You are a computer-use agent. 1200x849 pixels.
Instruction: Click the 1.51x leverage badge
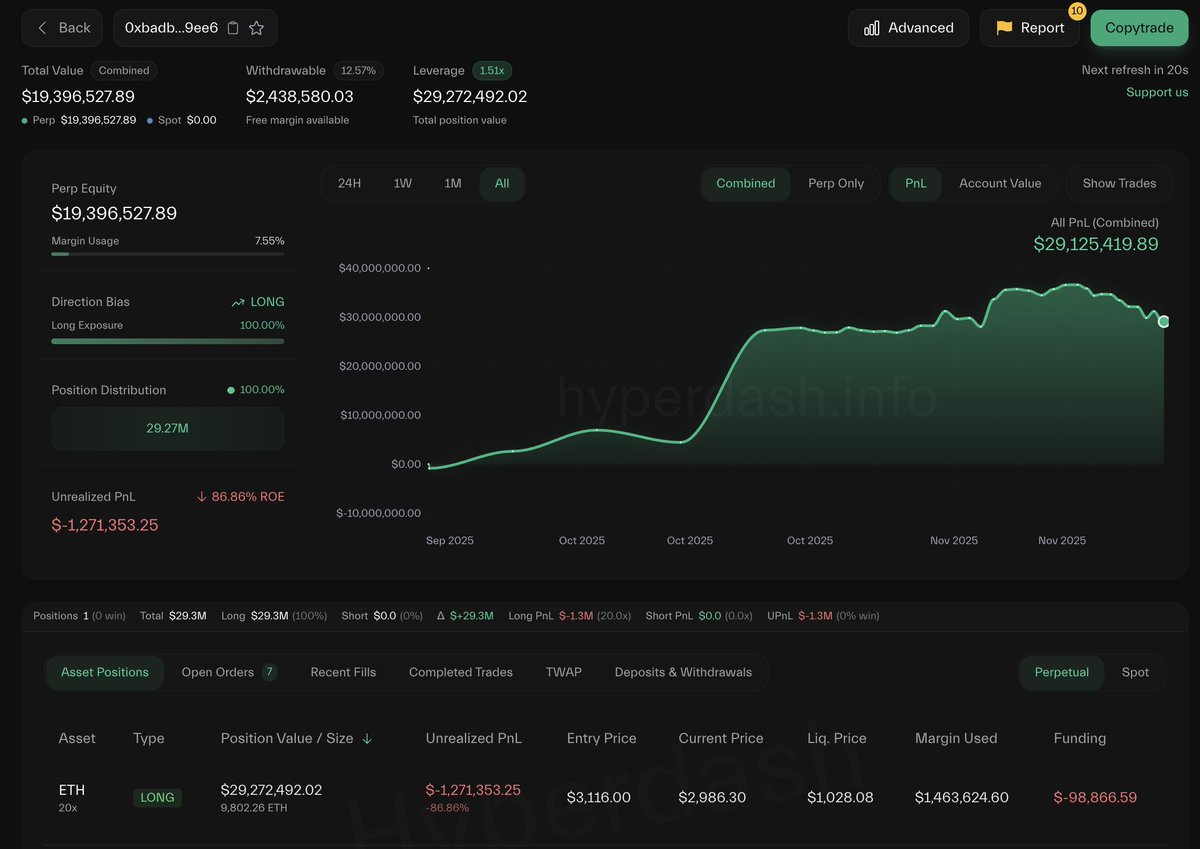(491, 71)
